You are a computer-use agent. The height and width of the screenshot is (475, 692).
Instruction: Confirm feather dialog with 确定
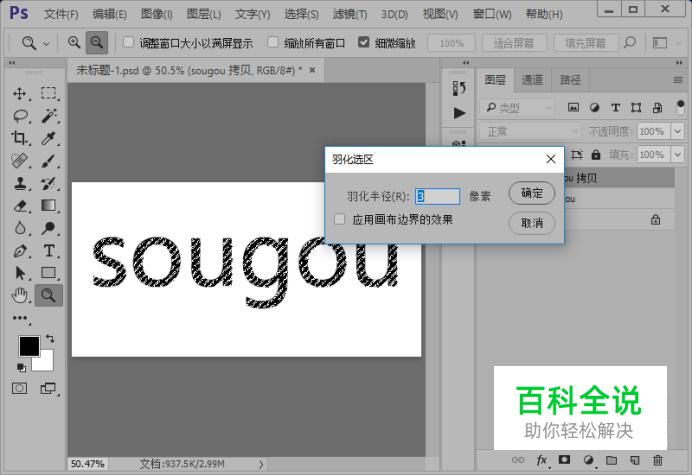click(x=531, y=193)
